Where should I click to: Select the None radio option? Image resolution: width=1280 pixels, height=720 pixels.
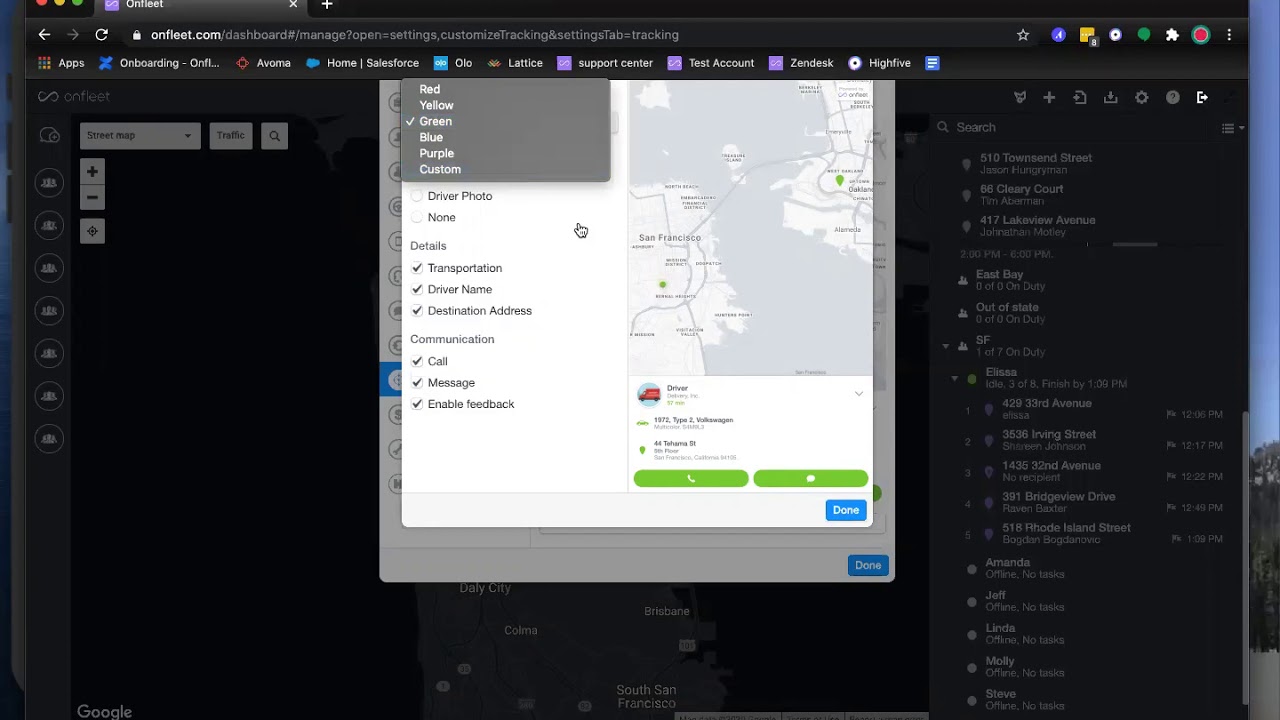point(417,217)
